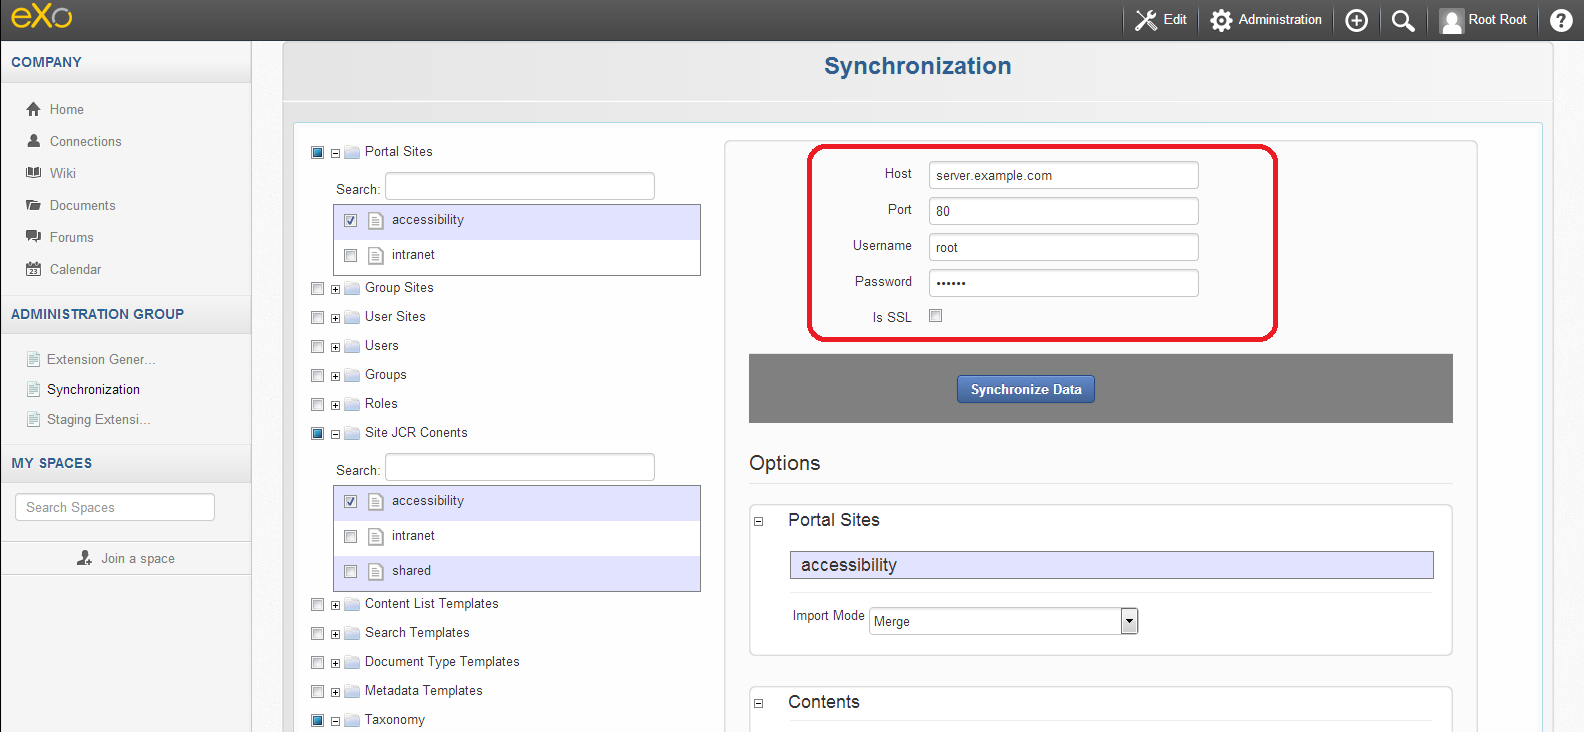Open Wiki in Company menu

click(63, 173)
